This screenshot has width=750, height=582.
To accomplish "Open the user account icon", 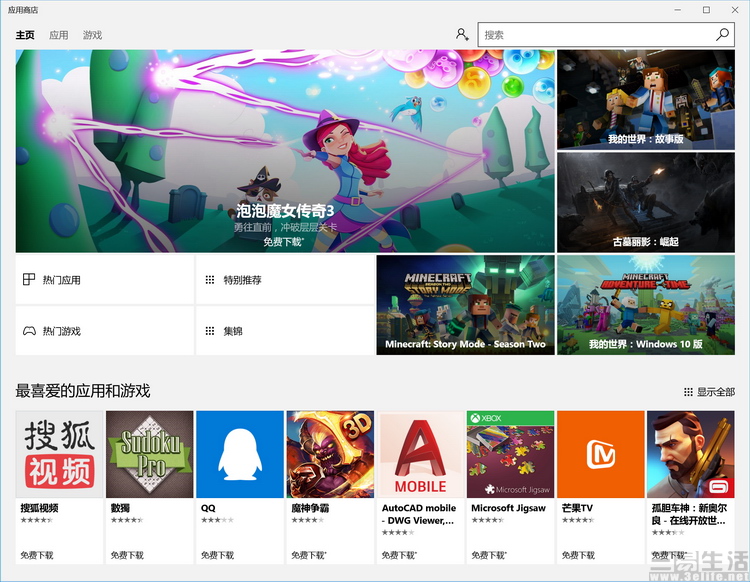I will coord(462,34).
